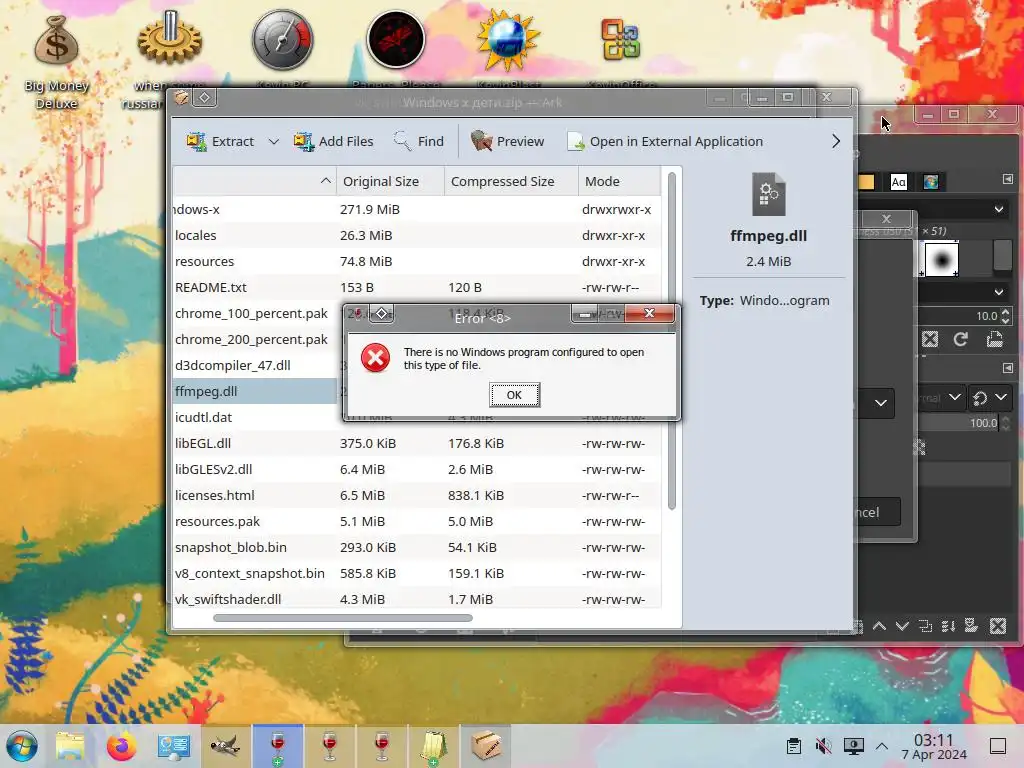Launch Firefox from the taskbar
Screen dimensions: 1024x768
click(121, 746)
